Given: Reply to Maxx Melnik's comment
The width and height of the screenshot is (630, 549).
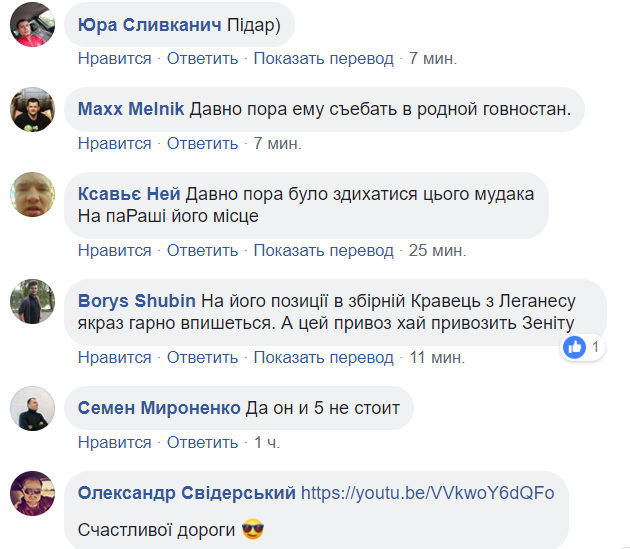Looking at the screenshot, I should (202, 143).
